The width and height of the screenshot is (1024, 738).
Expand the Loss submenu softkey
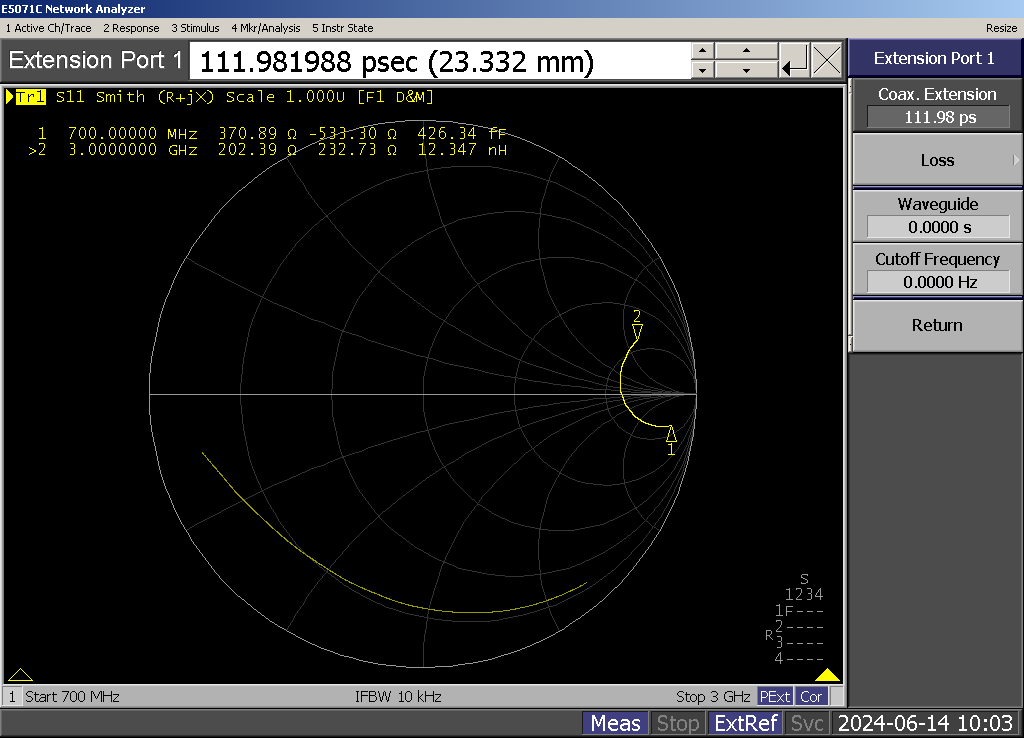tap(936, 160)
